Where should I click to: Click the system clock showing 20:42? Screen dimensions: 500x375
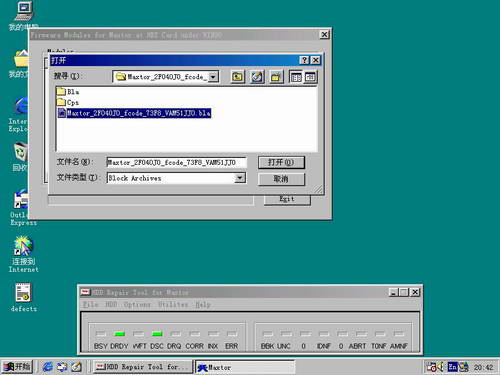[484, 367]
